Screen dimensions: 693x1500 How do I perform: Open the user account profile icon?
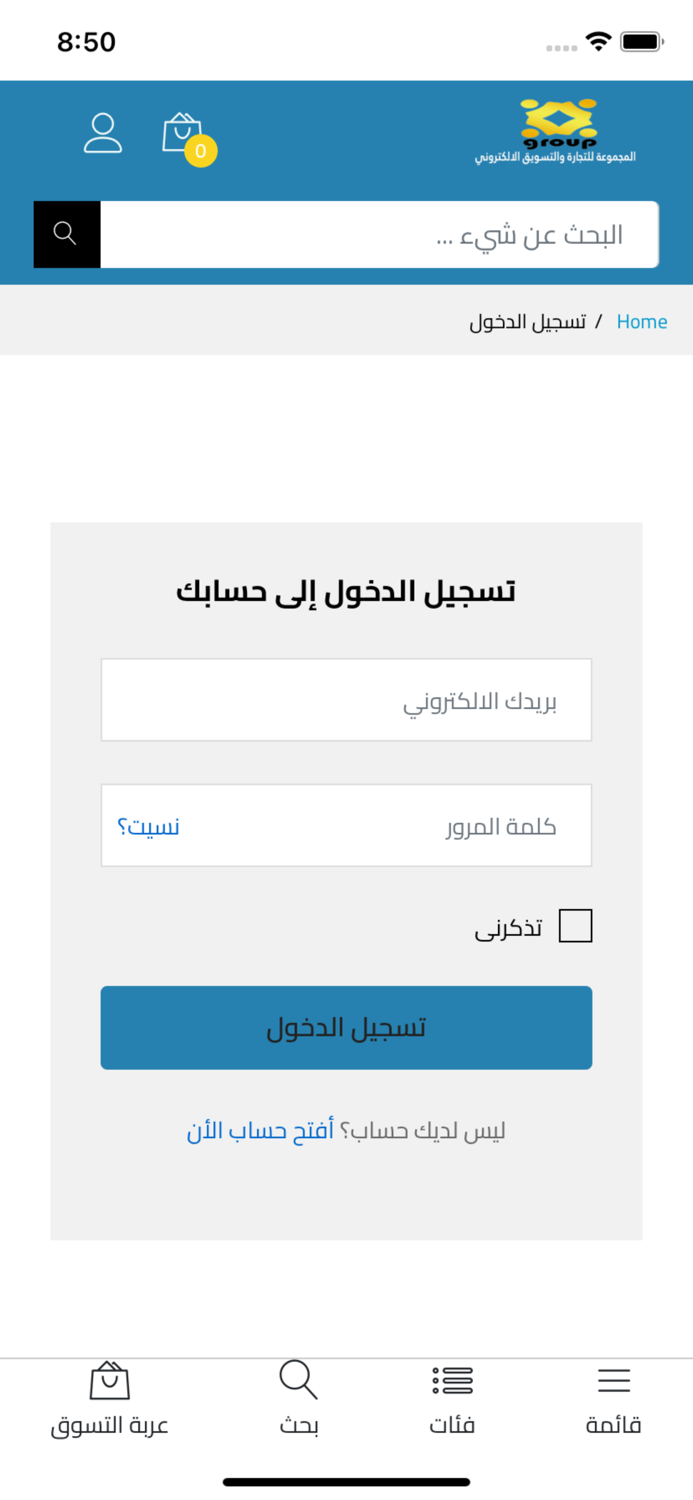(103, 132)
